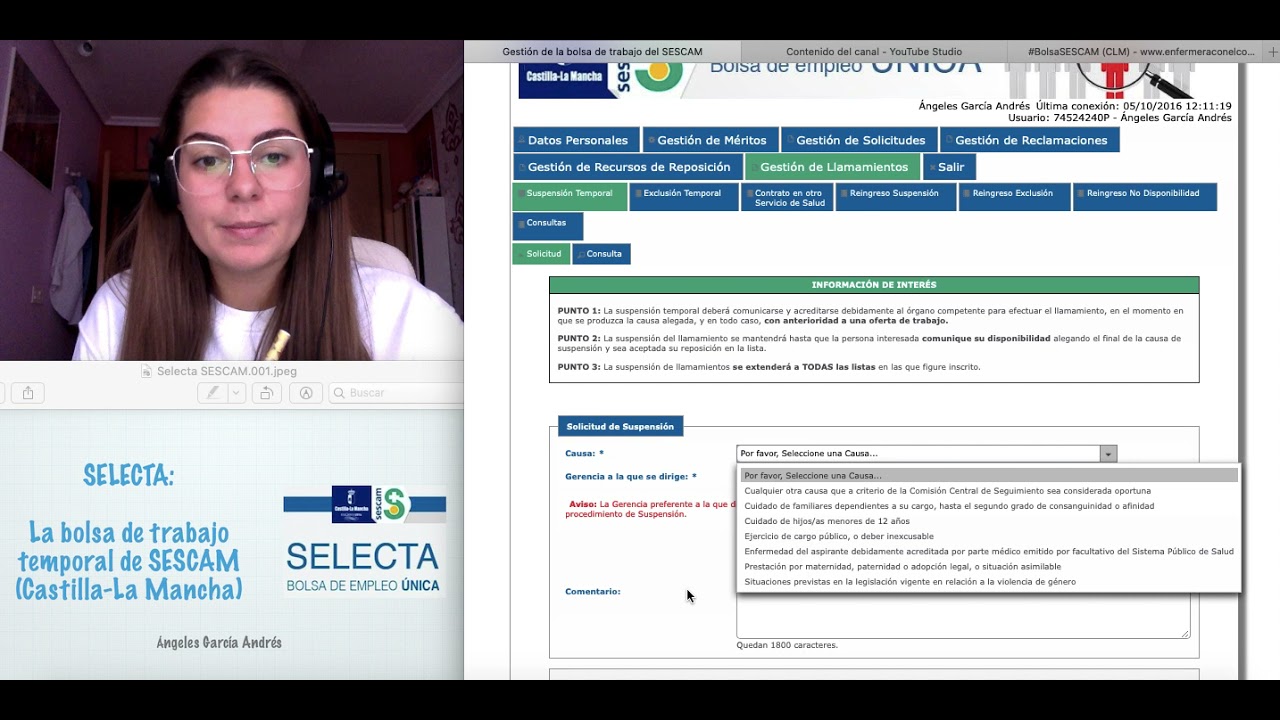Viewport: 1280px width, 720px height.
Task: Open Gestión de Reclamaciones menu
Action: [x=1030, y=140]
